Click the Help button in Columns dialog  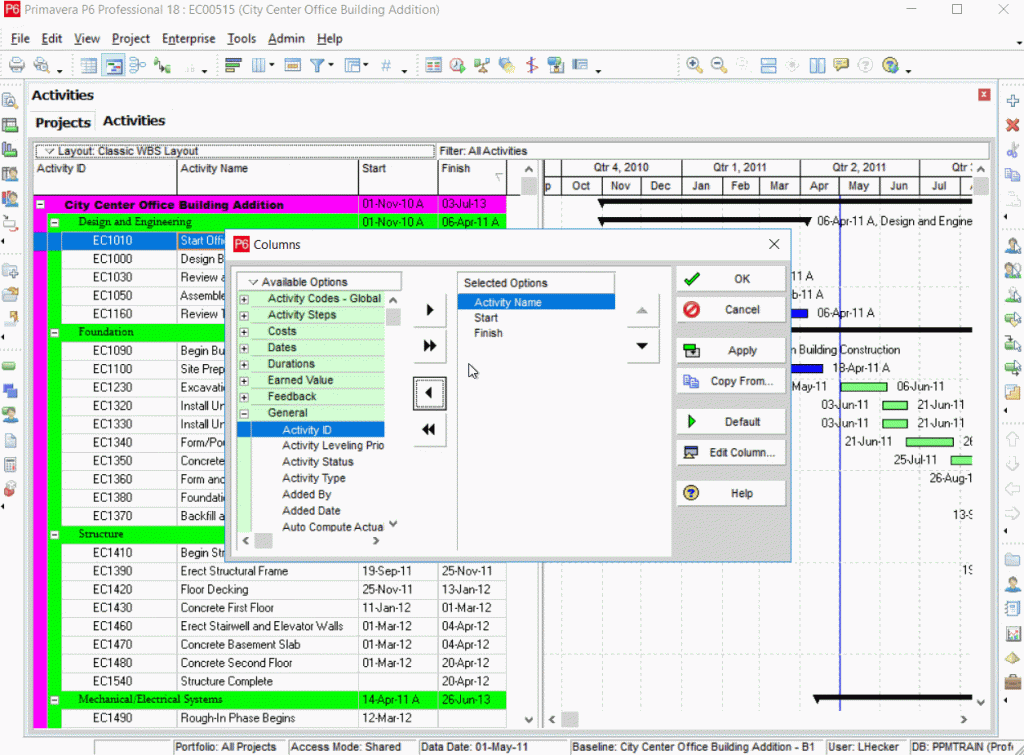[731, 493]
